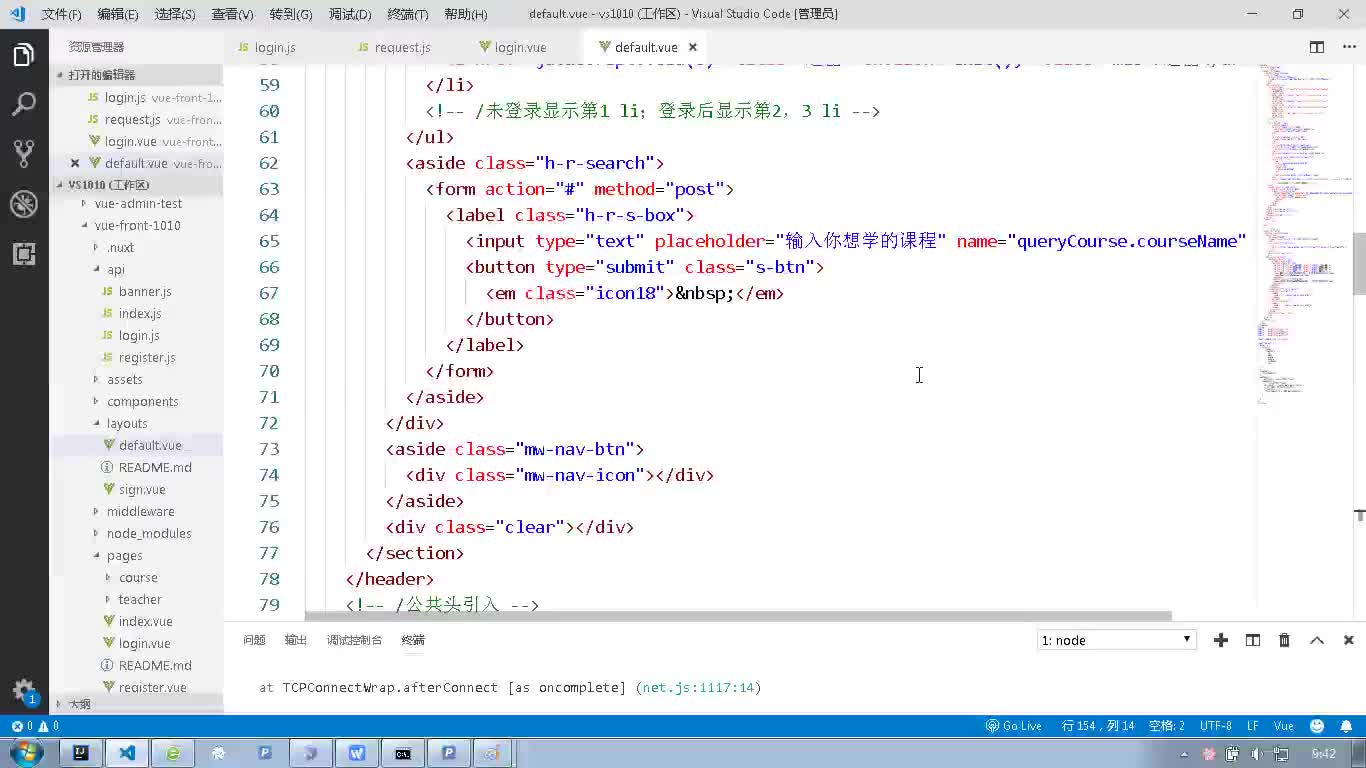Click 行 154, 列 14 cursor position
1366x768 pixels.
1098,726
